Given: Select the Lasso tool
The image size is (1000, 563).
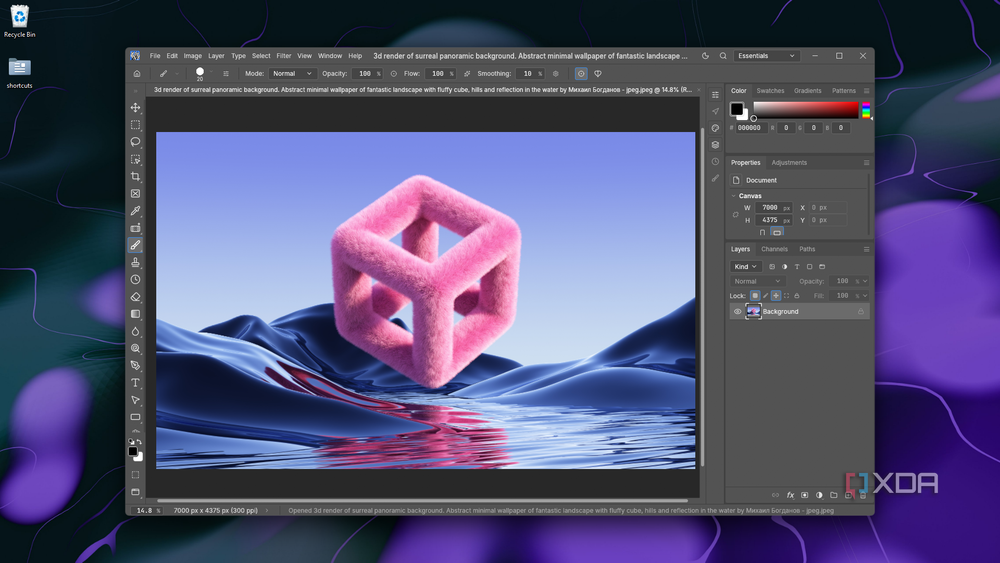Looking at the screenshot, I should pyautogui.click(x=135, y=142).
